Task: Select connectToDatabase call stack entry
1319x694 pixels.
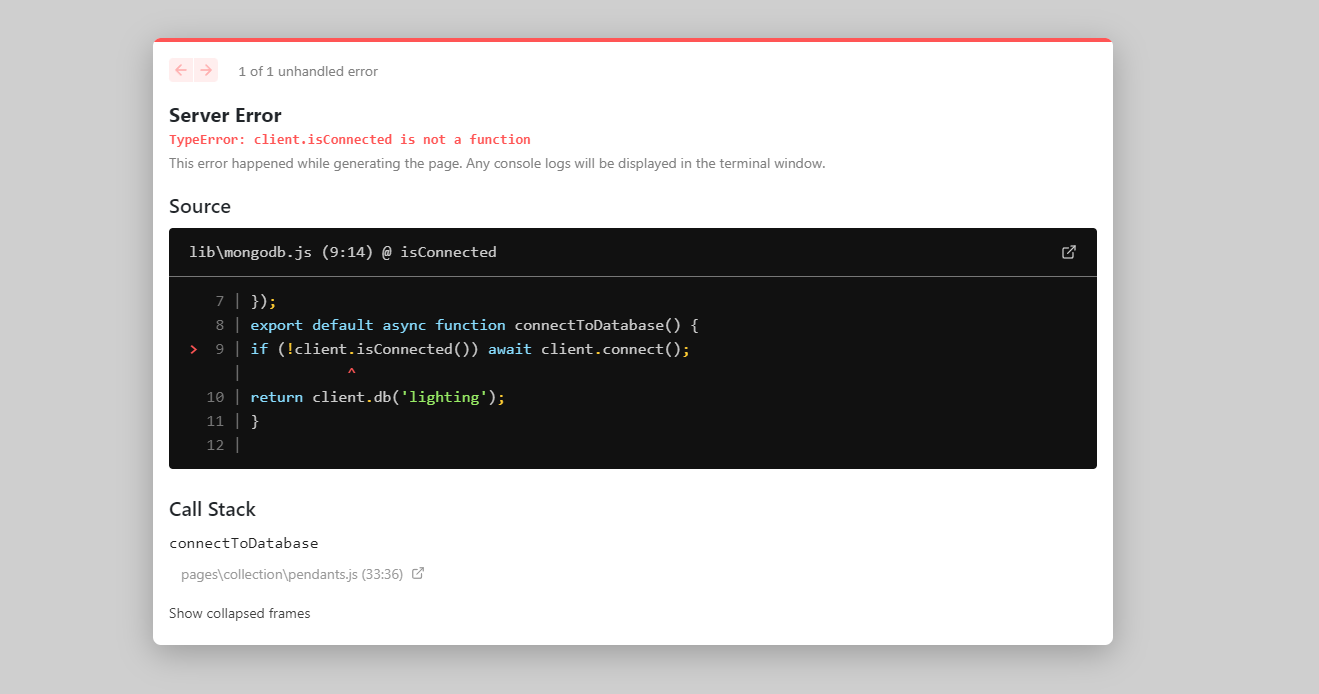Action: (243, 543)
